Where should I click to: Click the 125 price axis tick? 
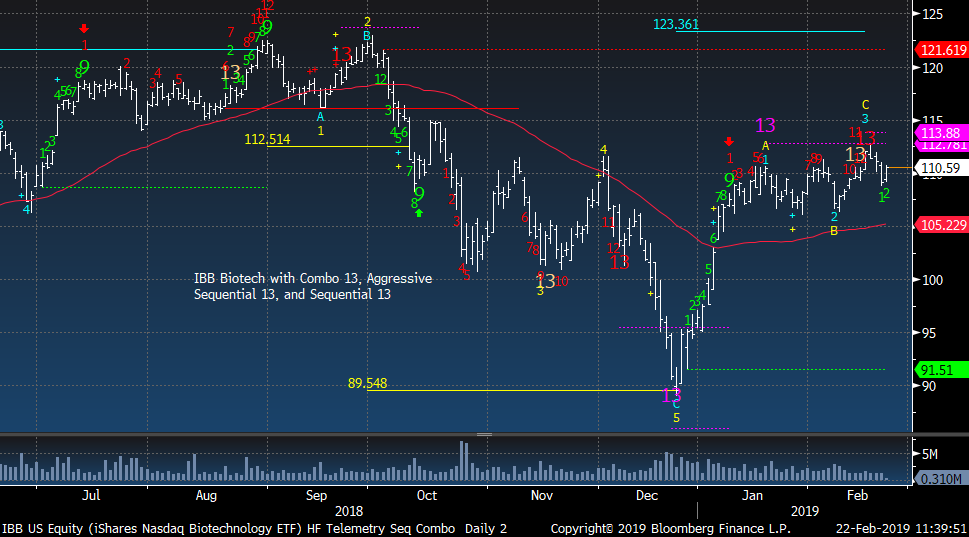point(933,14)
